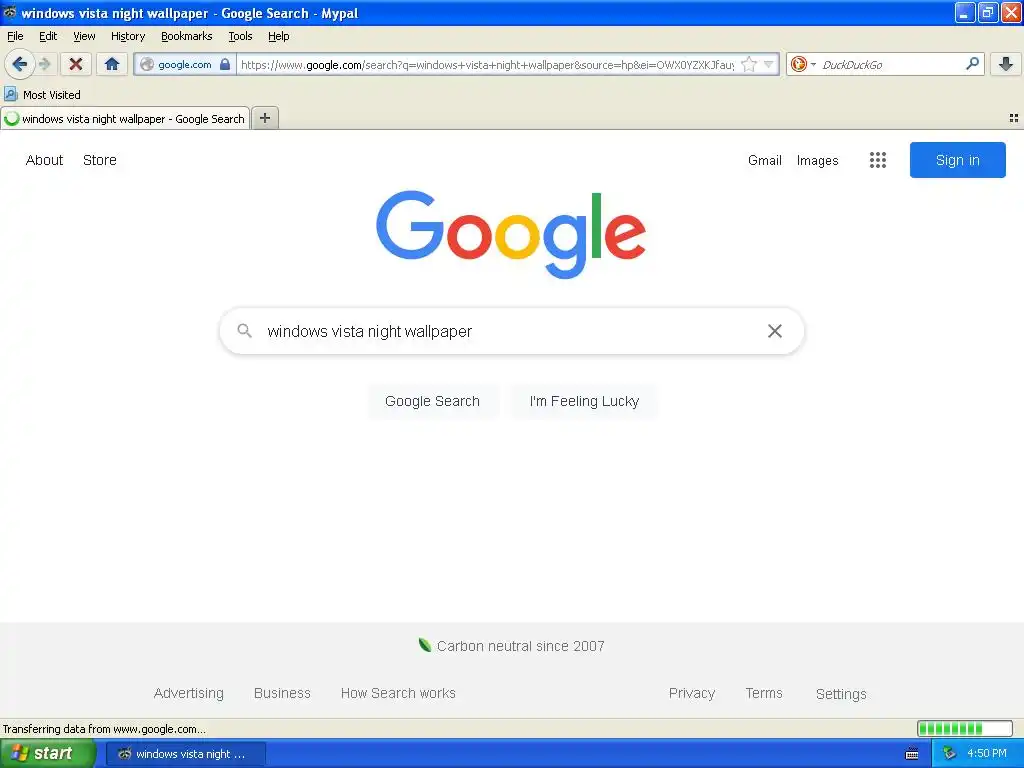
Task: Open the Advertising footer link
Action: [x=189, y=693]
